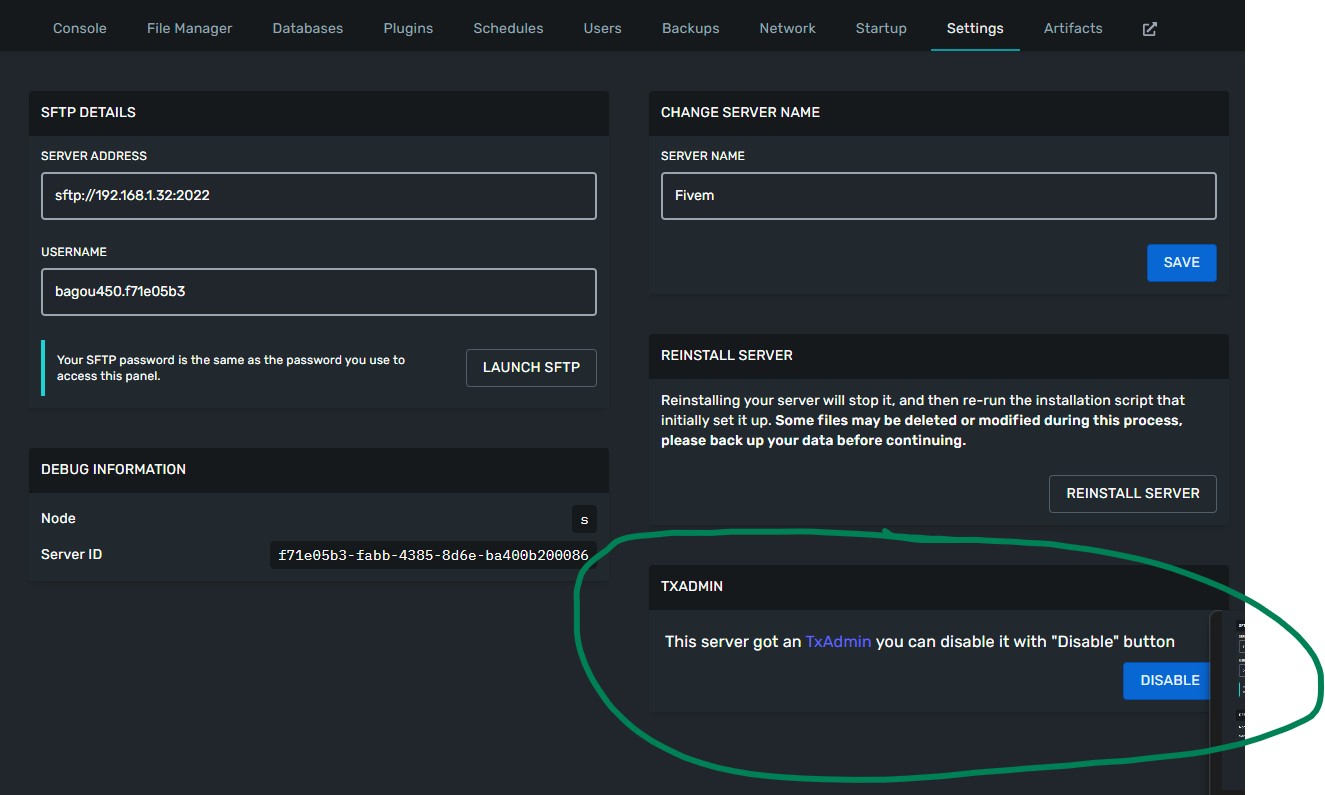Viewport: 1325px width, 795px height.
Task: Click the Reinstall Server button
Action: [1133, 493]
